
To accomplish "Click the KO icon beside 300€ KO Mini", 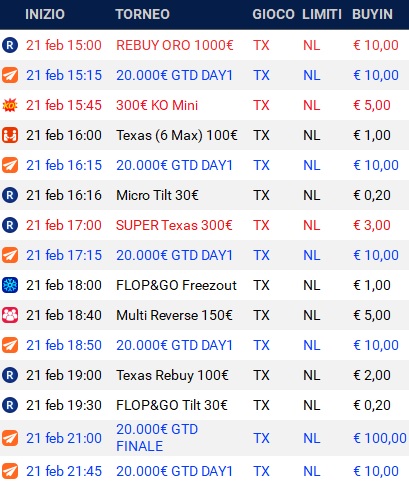I will tap(10, 105).
